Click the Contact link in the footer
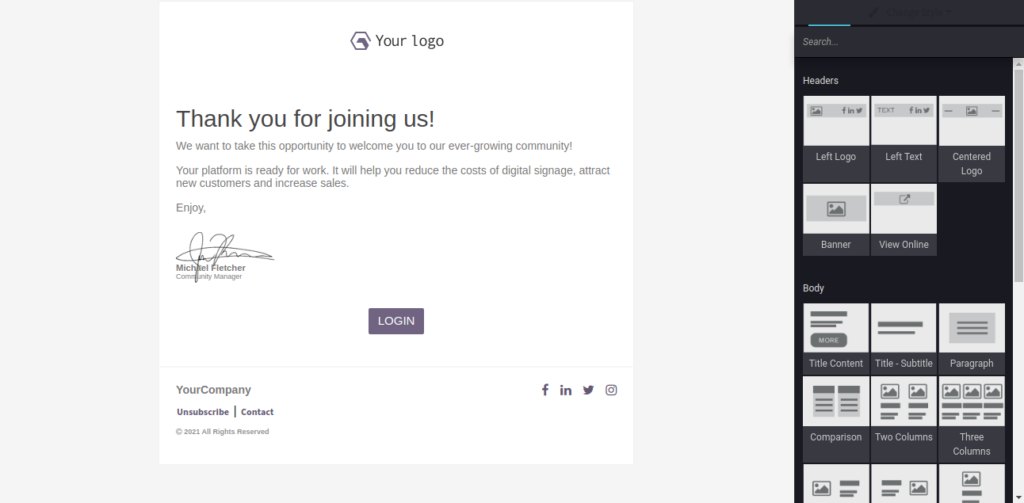Viewport: 1024px width, 503px height. [257, 412]
